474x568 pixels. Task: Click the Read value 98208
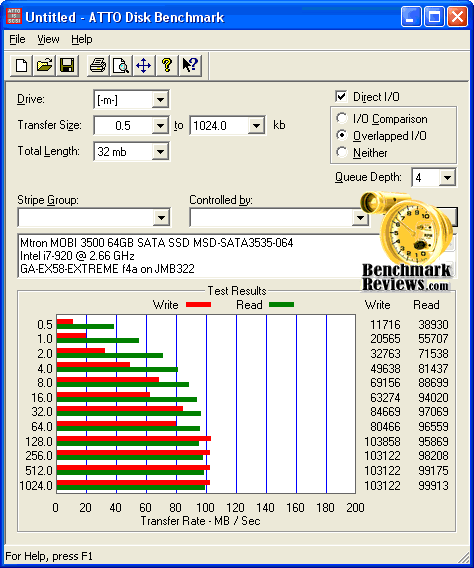(x=433, y=455)
